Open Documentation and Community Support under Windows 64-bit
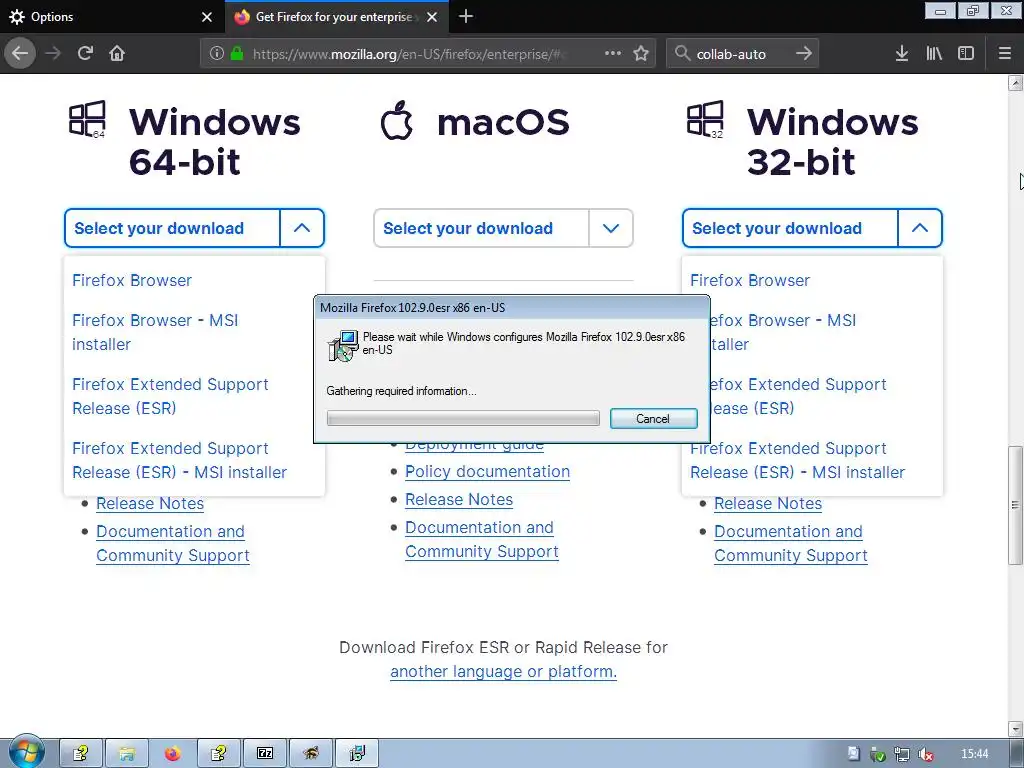The image size is (1024, 768). tap(173, 543)
